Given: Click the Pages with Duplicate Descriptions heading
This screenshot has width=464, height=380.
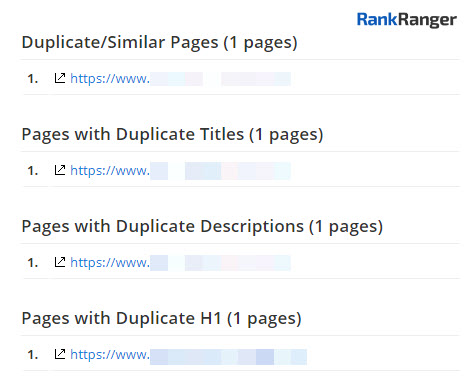Looking at the screenshot, I should pyautogui.click(x=202, y=227).
